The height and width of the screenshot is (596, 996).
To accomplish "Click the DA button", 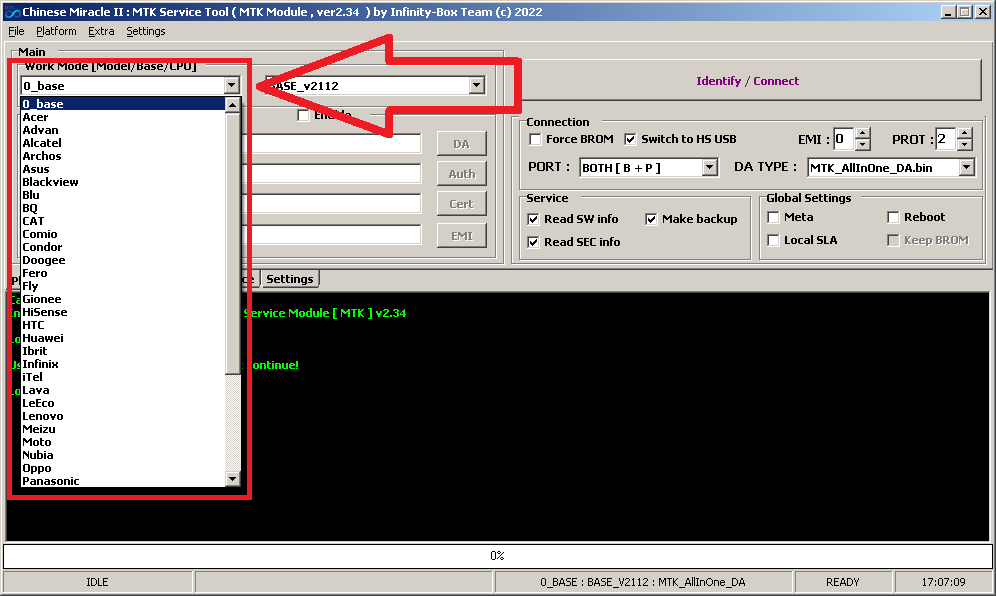I will 462,144.
